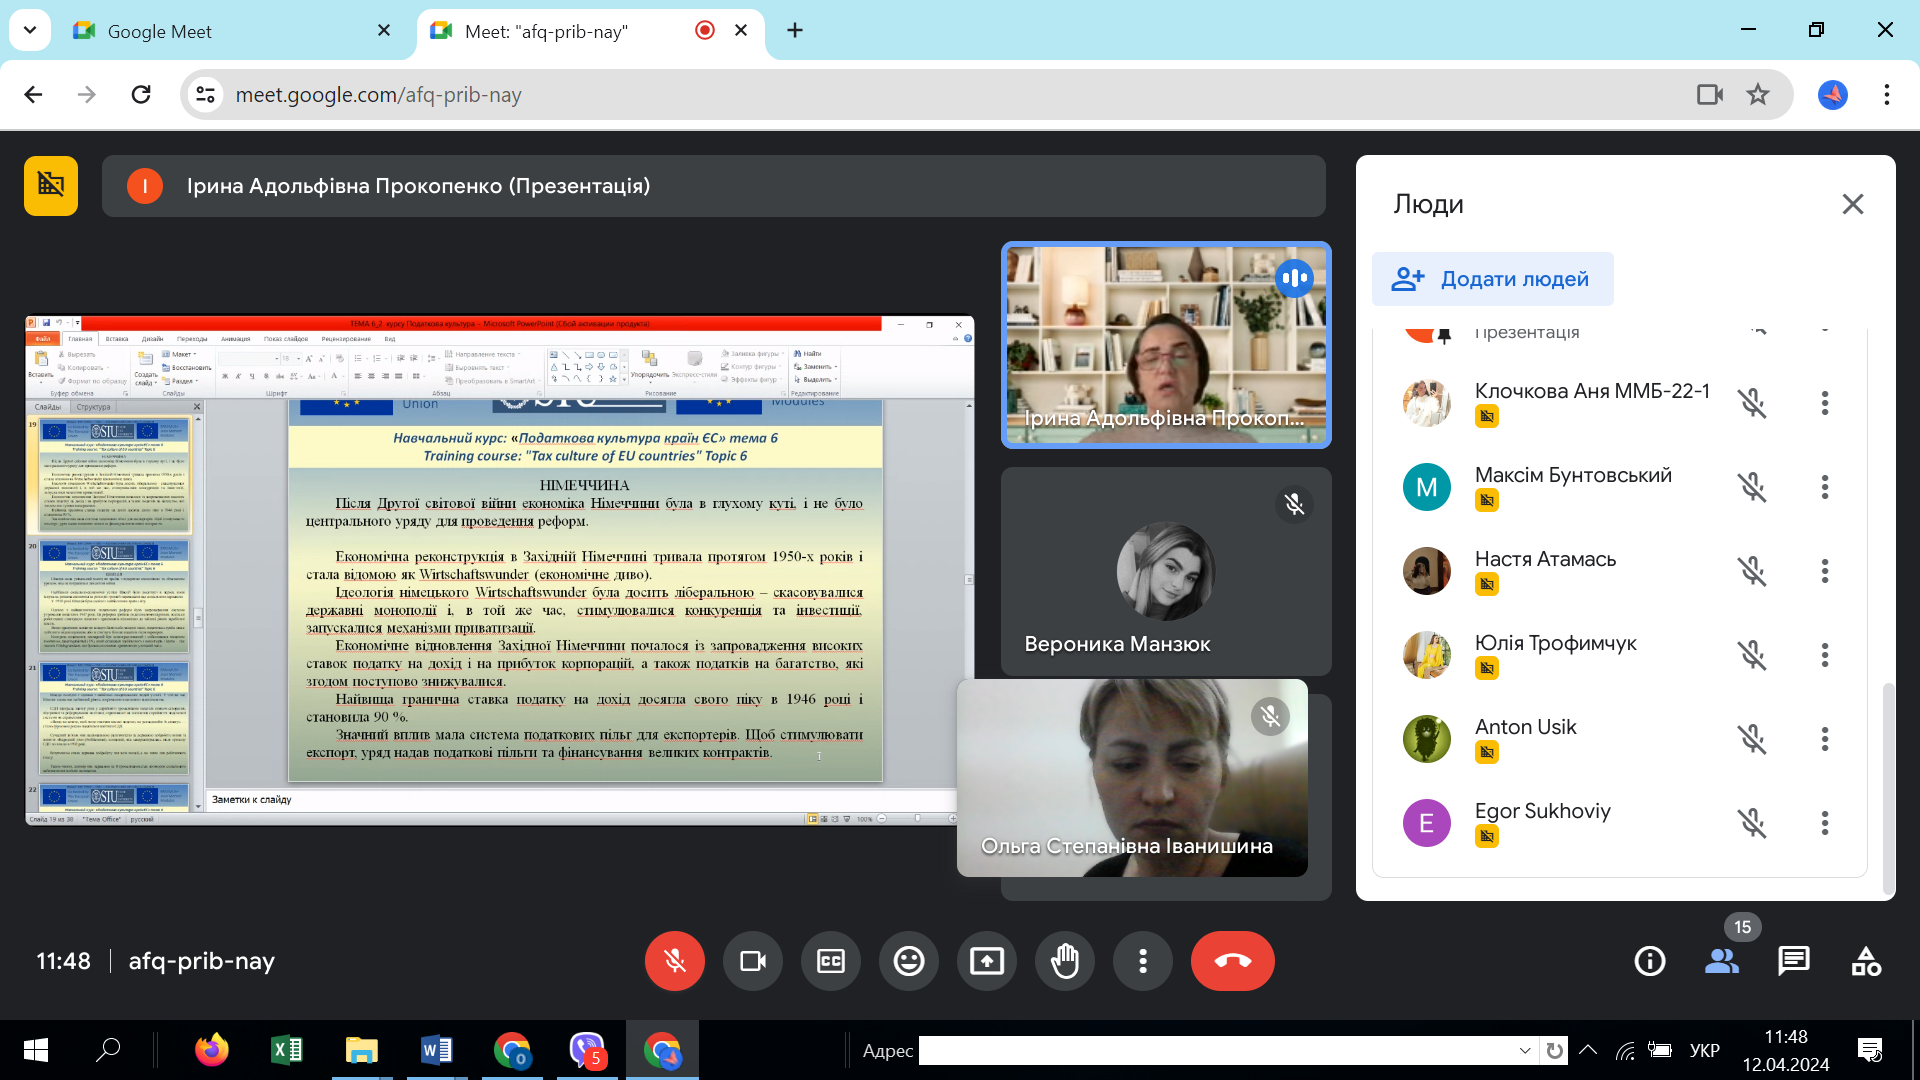Go back in browser
The image size is (1920, 1080).
point(33,95)
